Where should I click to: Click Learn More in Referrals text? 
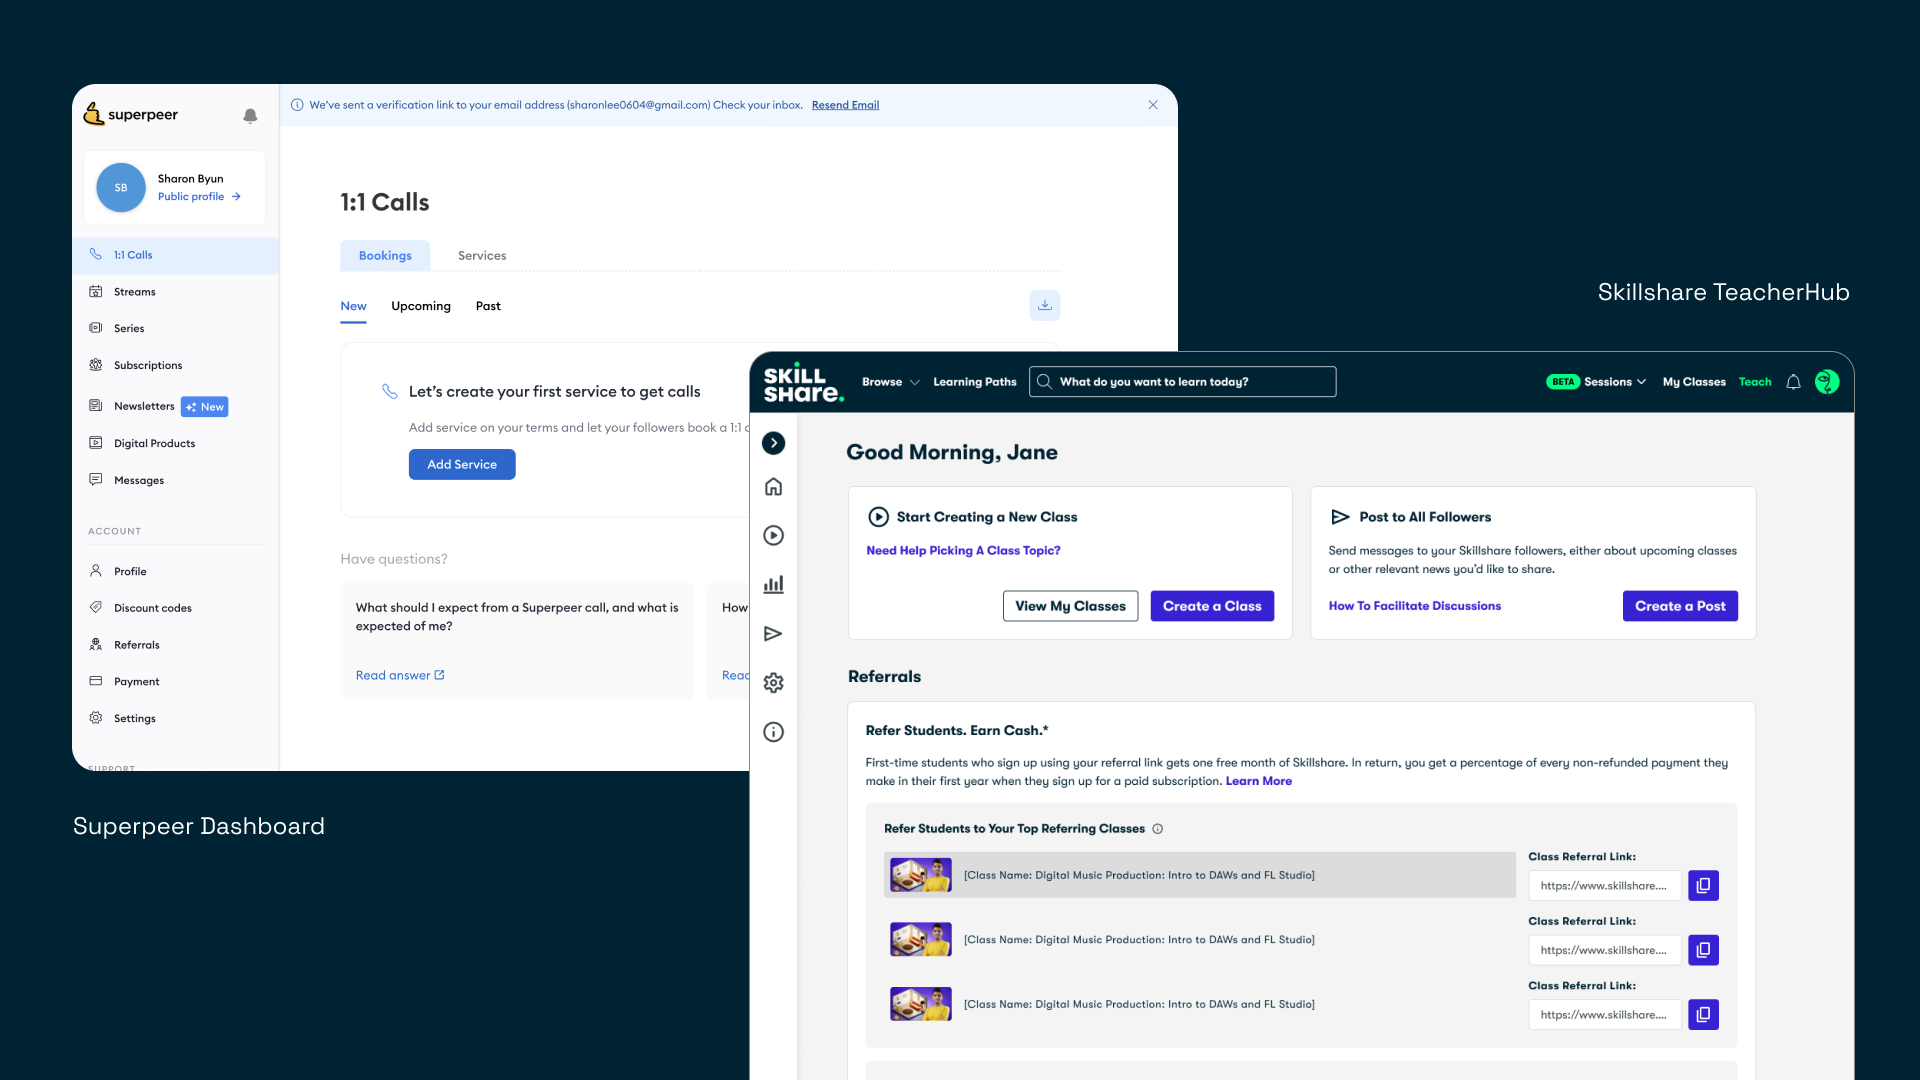tap(1258, 782)
